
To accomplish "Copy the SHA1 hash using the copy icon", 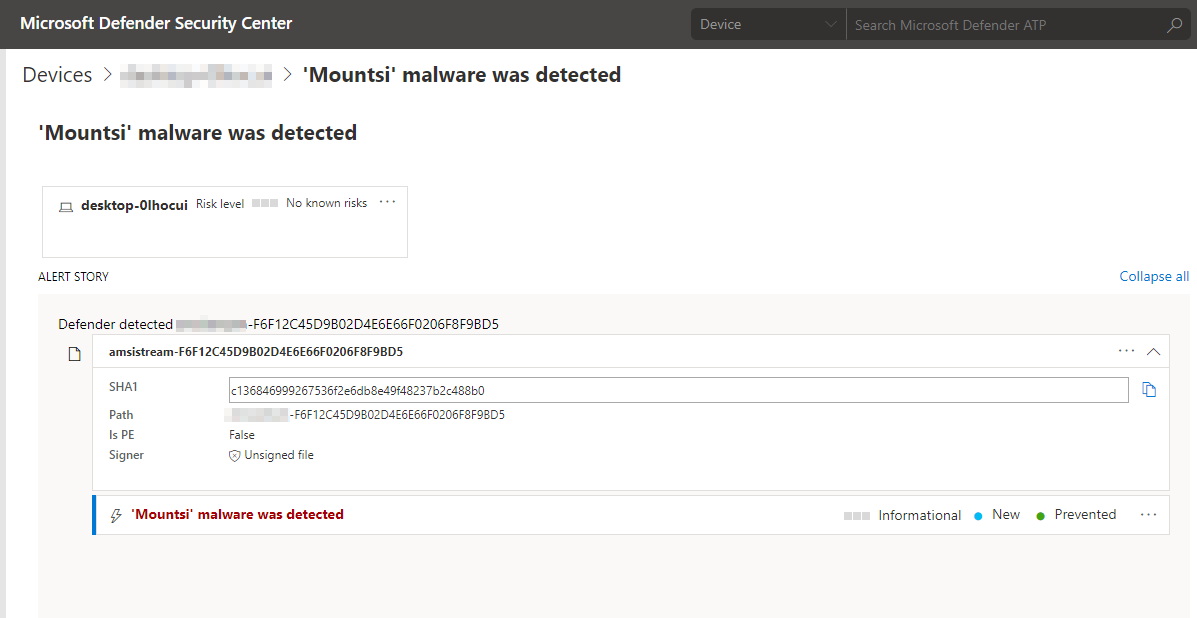I will coord(1149,389).
